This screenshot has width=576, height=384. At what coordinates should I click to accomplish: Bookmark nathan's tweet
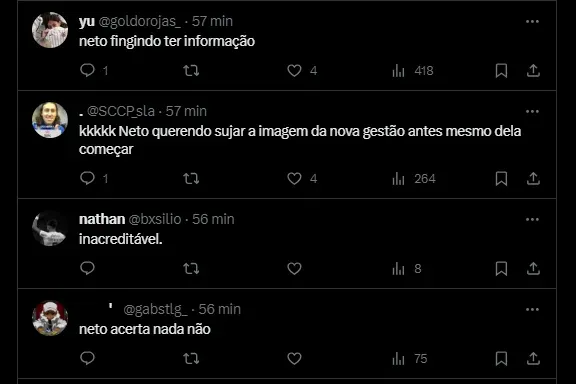click(501, 269)
